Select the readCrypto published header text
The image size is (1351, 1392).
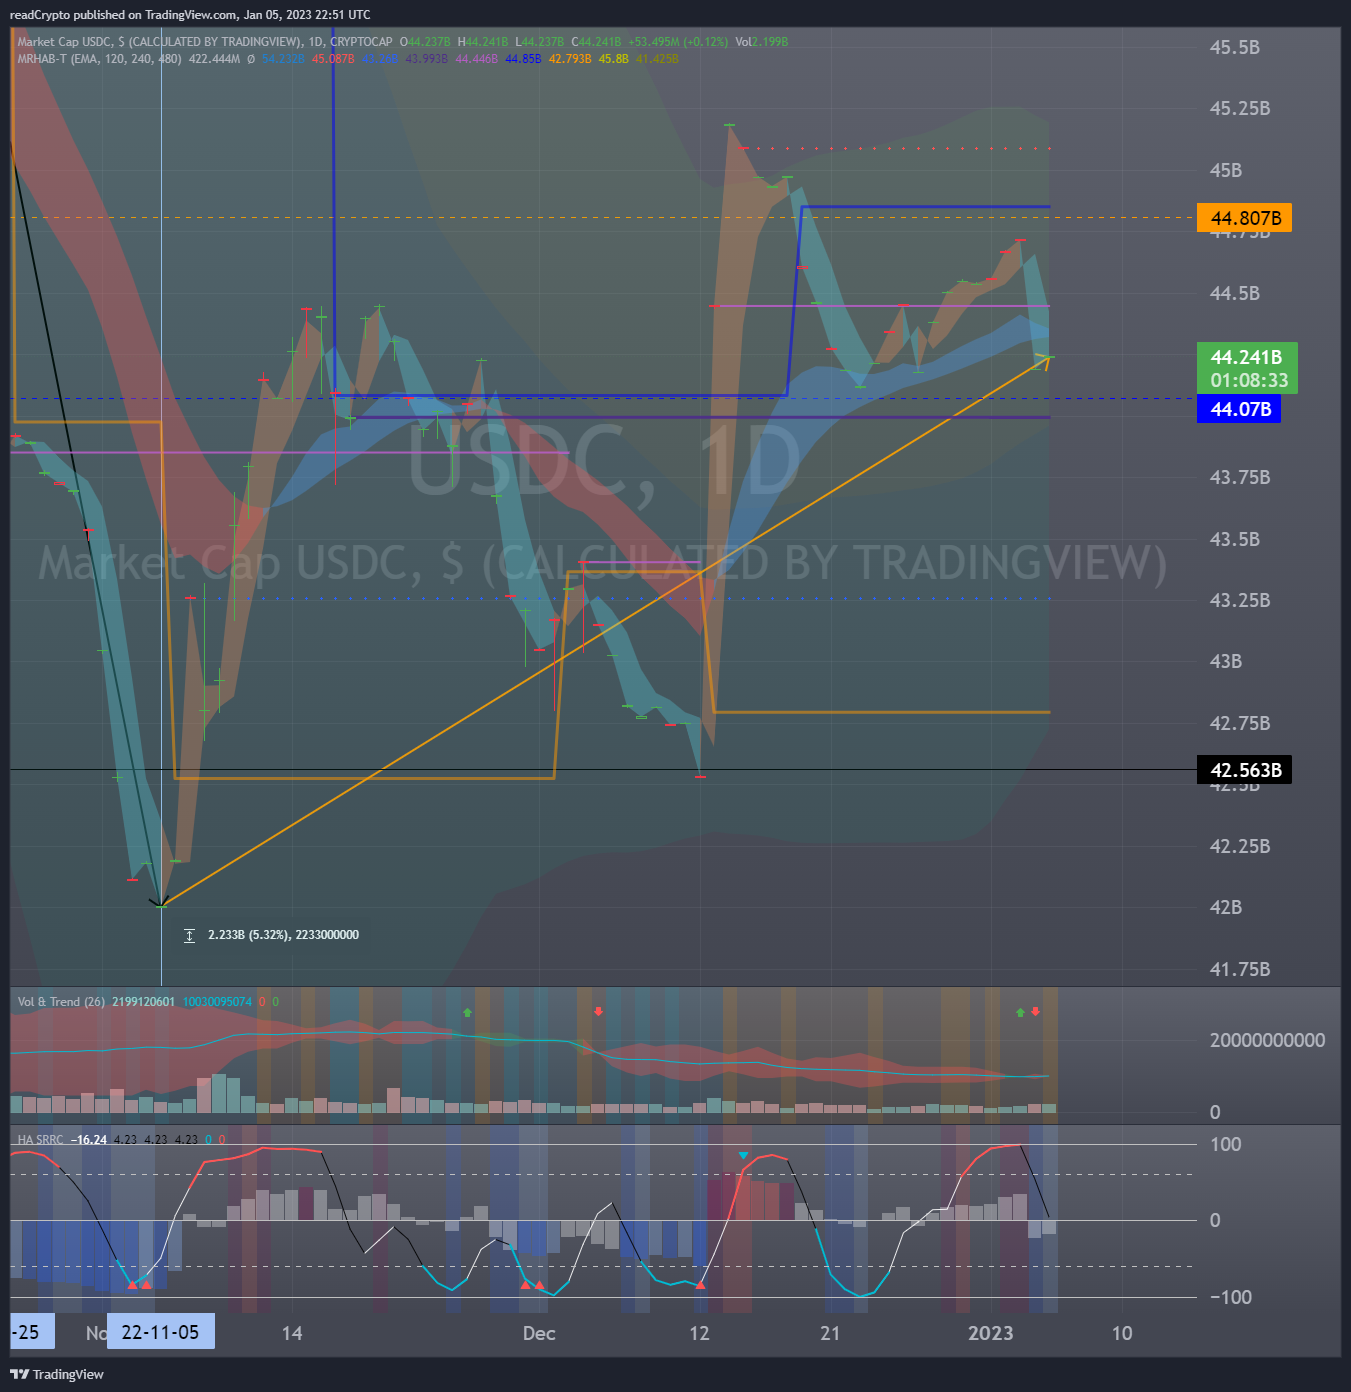click(190, 15)
